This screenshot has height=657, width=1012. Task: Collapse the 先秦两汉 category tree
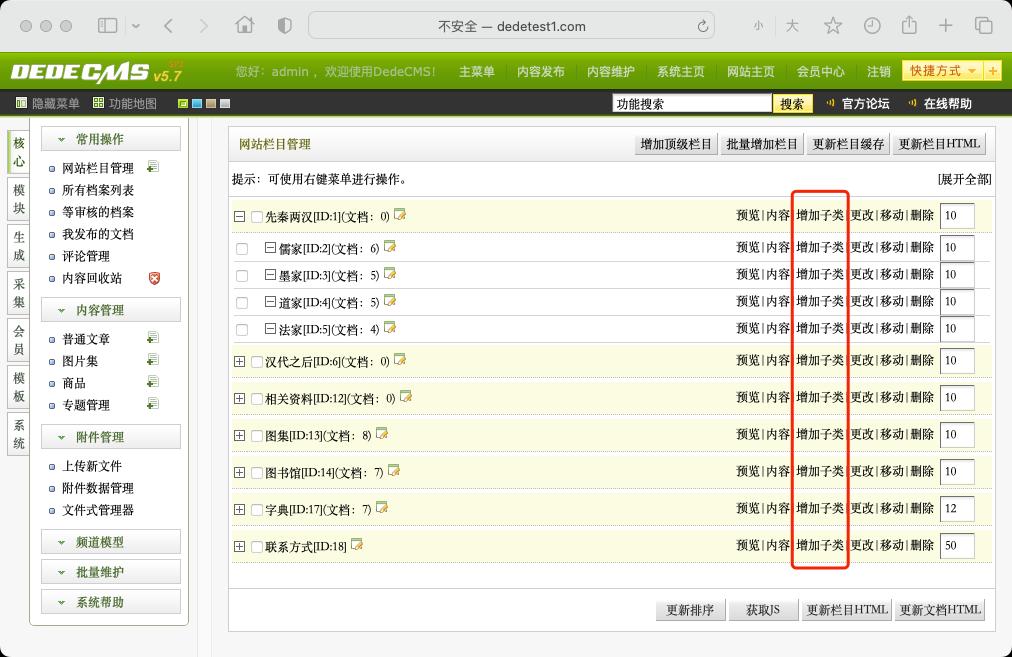pyautogui.click(x=239, y=217)
